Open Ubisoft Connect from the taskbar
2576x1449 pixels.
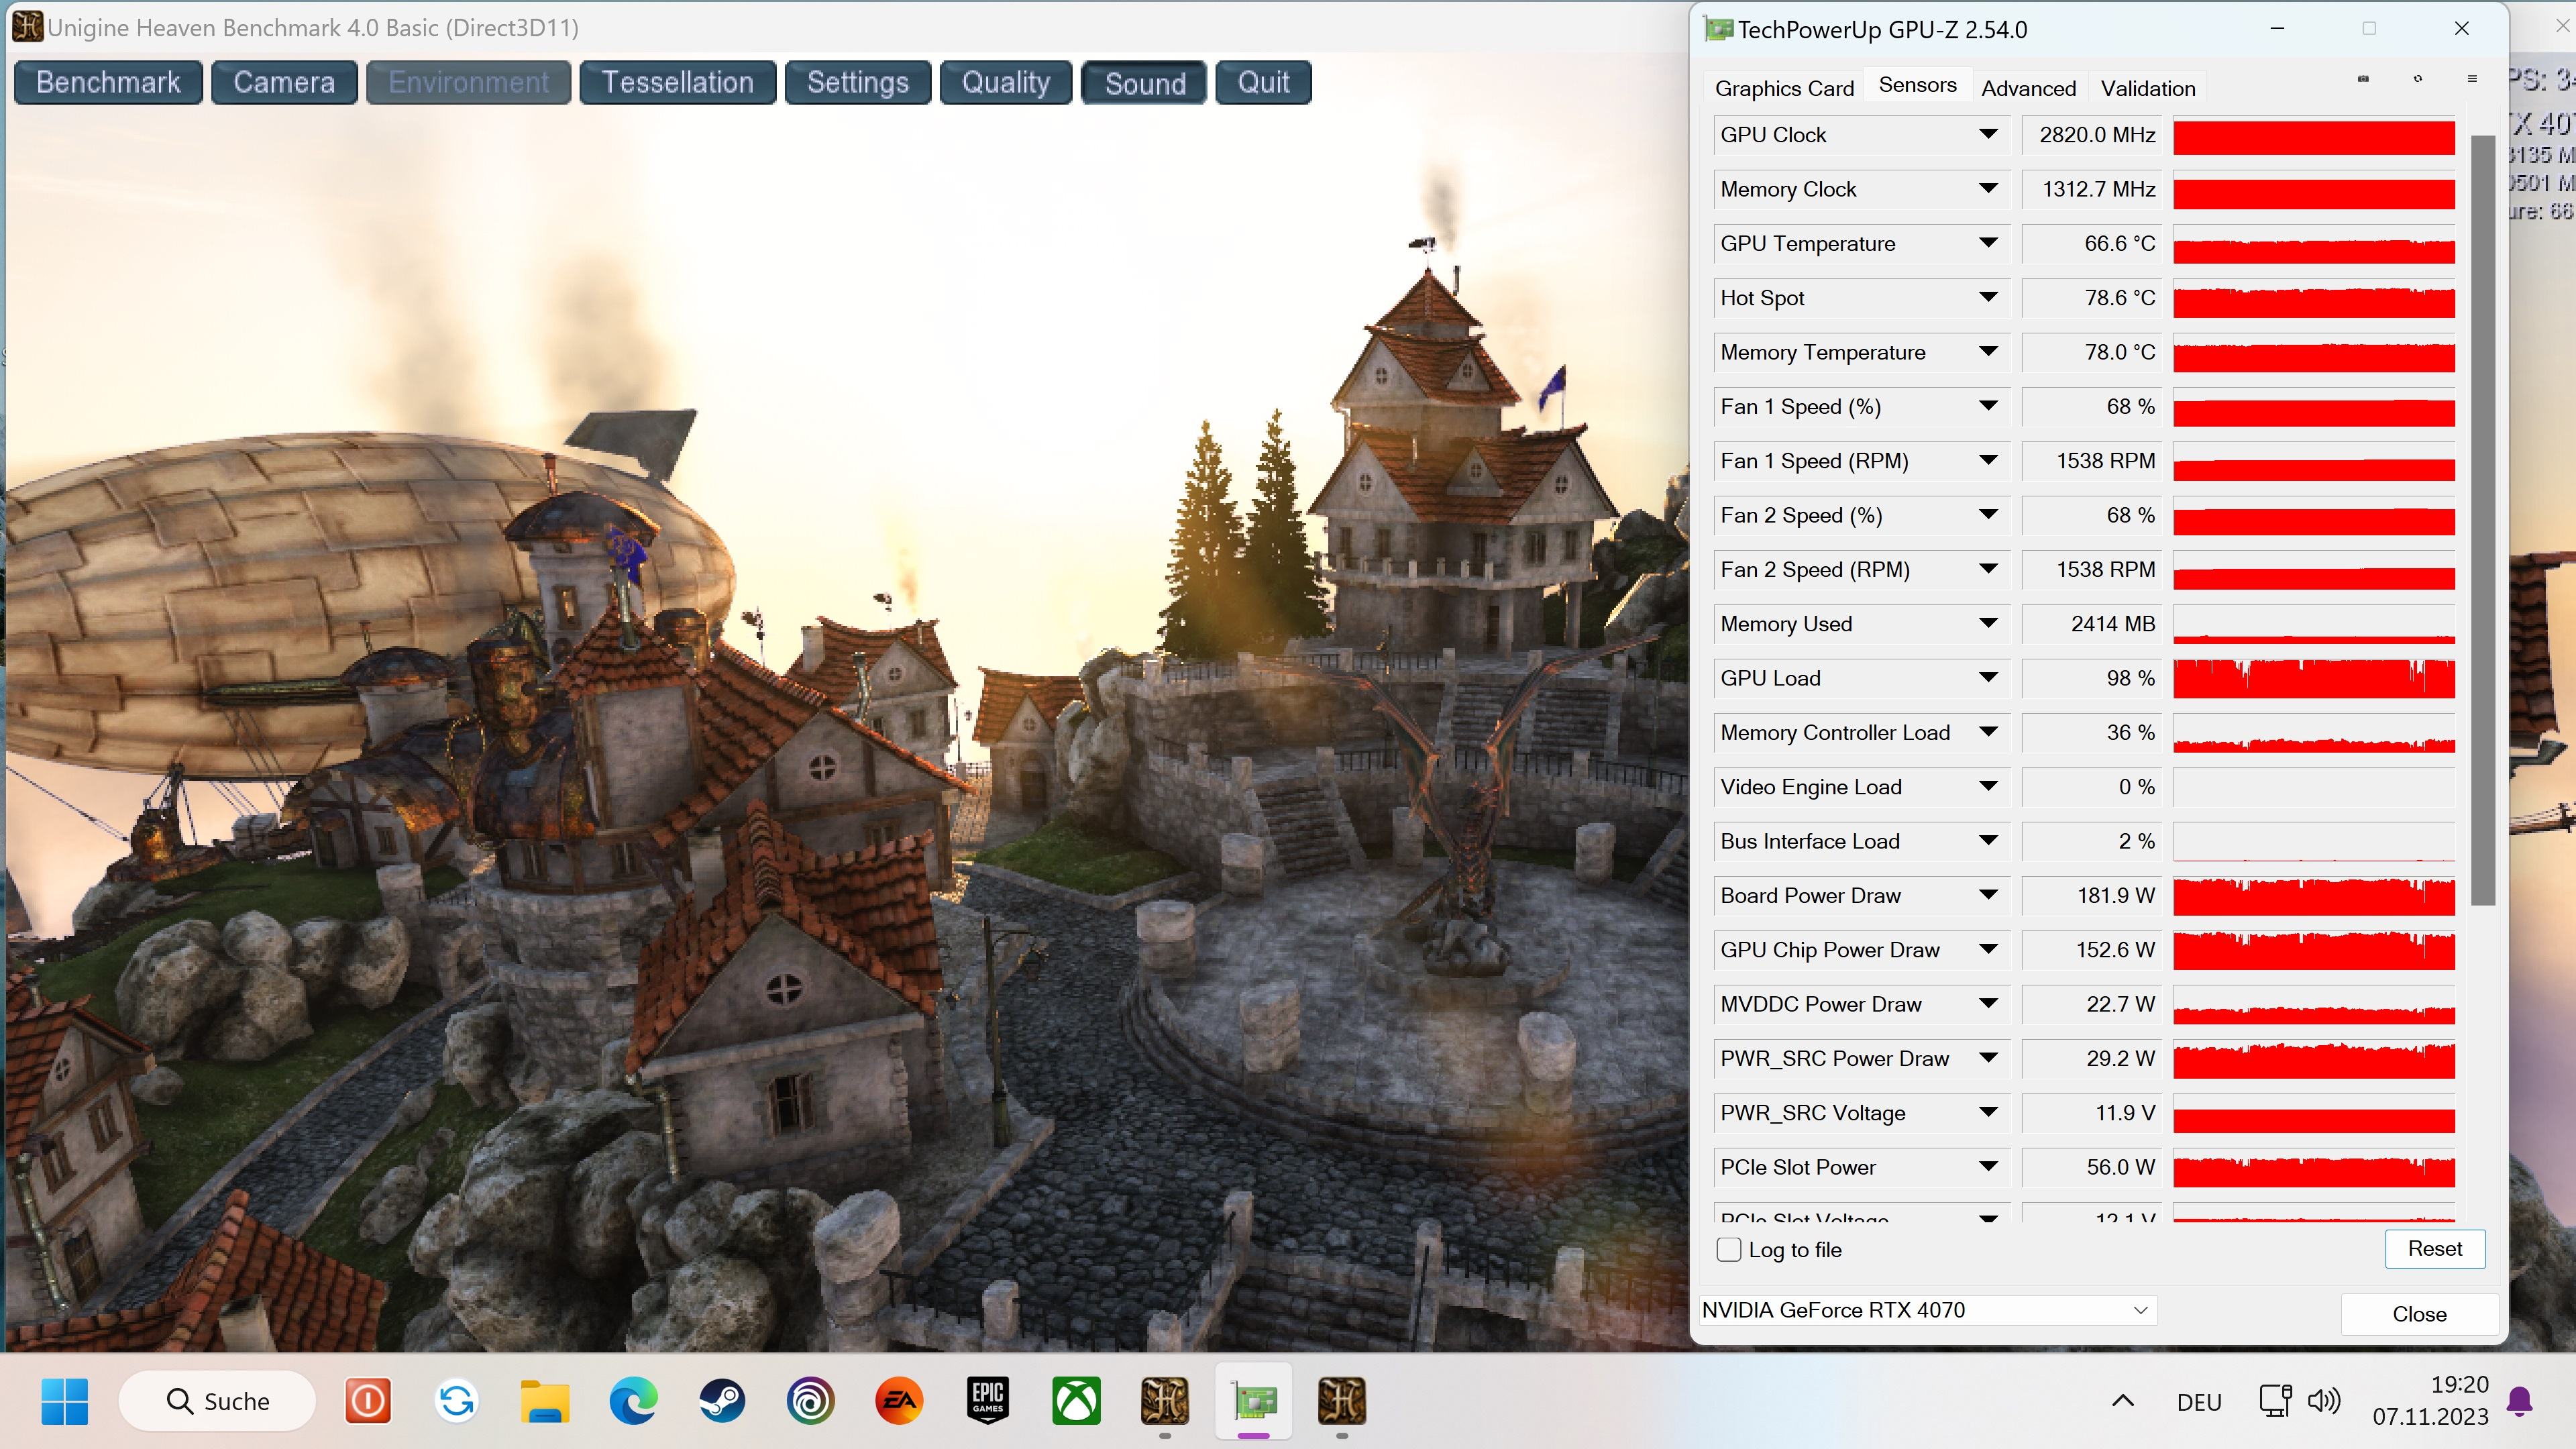810,1401
